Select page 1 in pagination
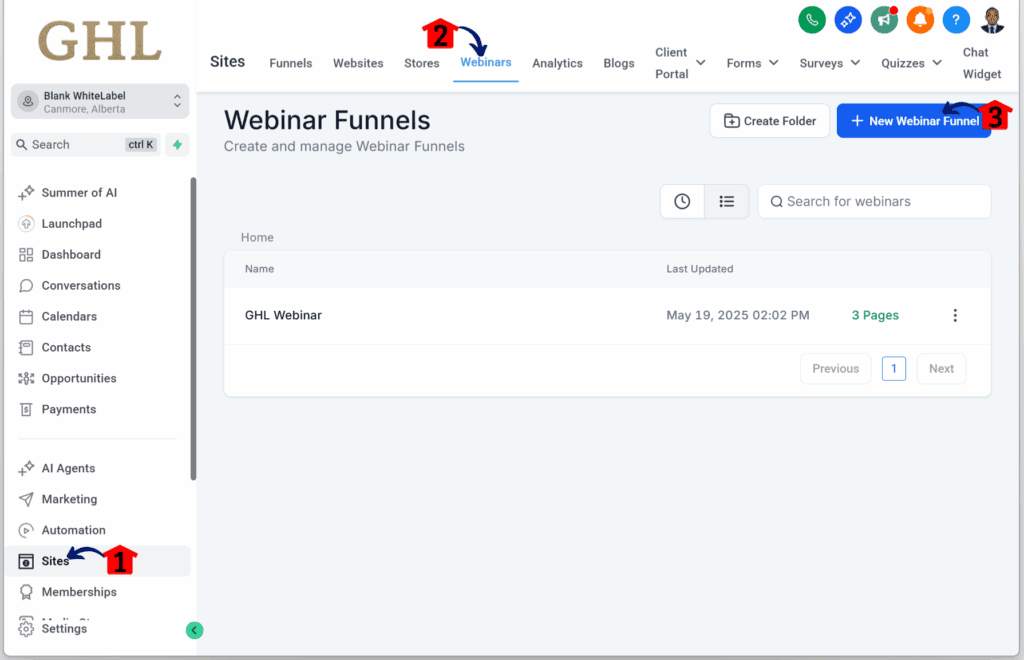 [893, 369]
